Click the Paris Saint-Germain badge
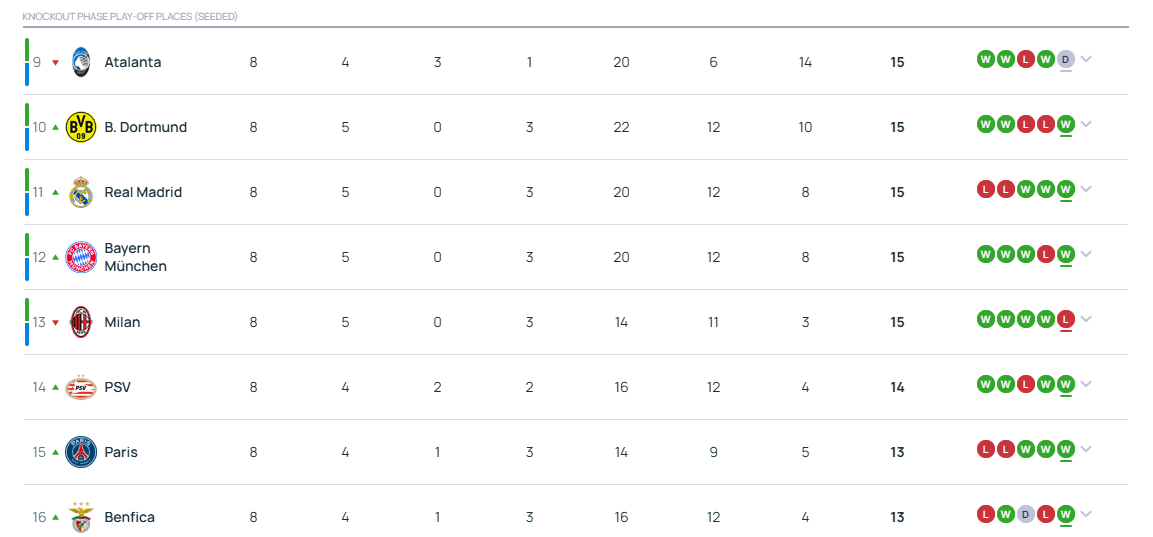 81,452
